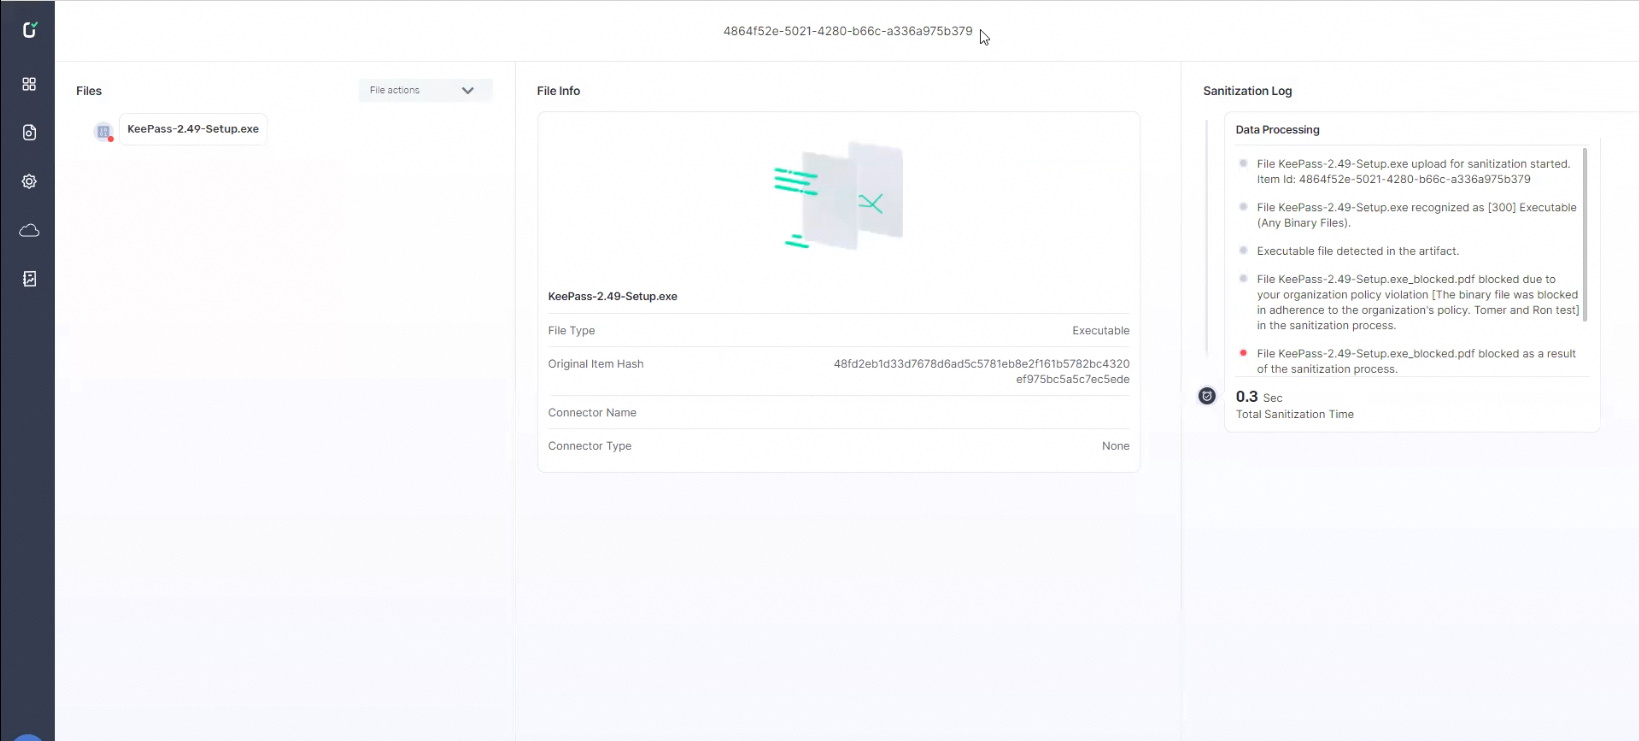Screen dimensions: 1639x741
Task: Open the cloud icon in sidebar
Action: pyautogui.click(x=29, y=230)
